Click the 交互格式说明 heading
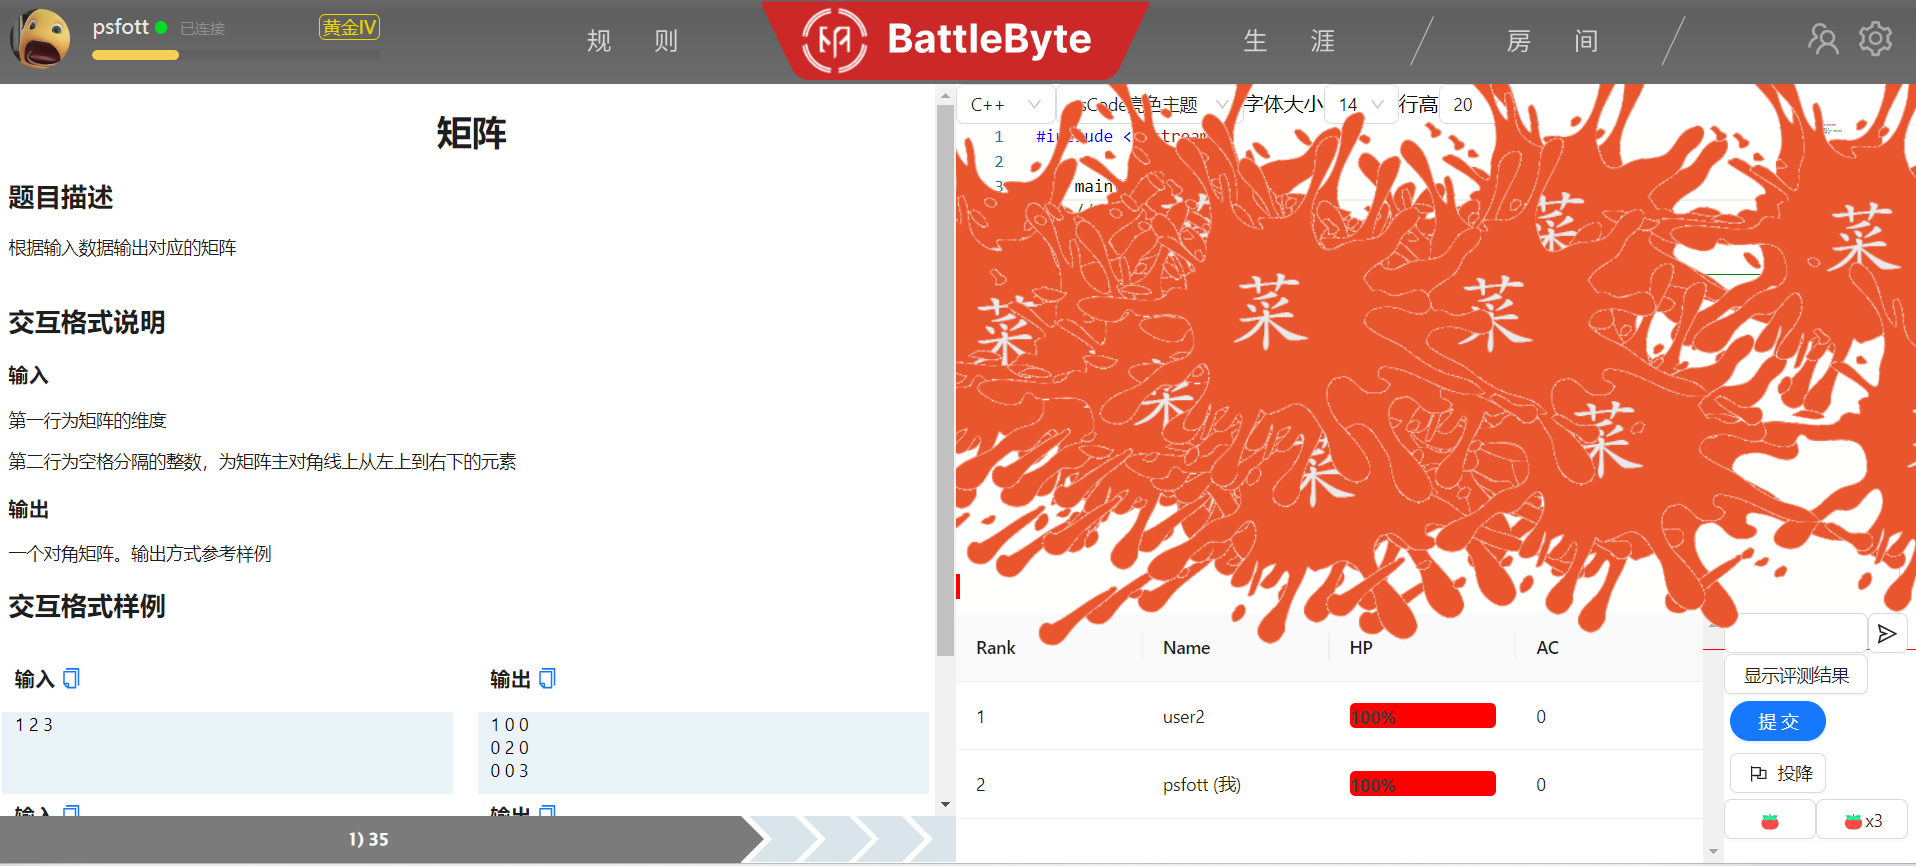This screenshot has width=1916, height=866. [87, 322]
